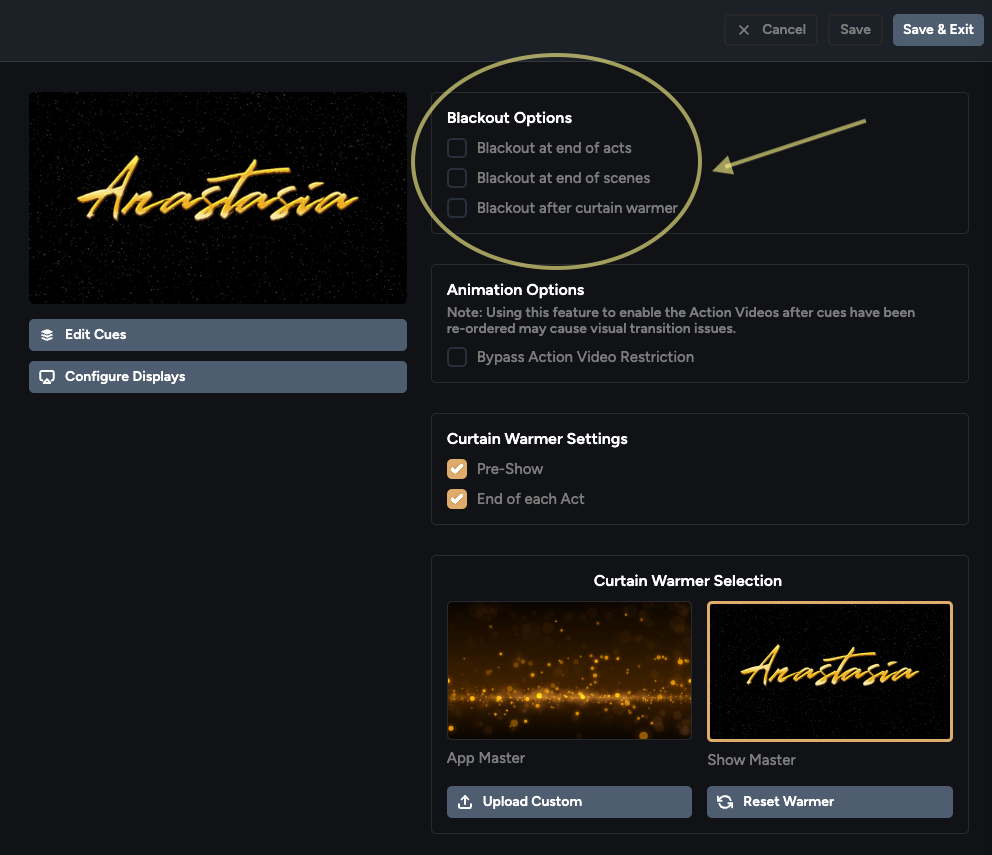Enable Blackout at end of scenes

457,178
